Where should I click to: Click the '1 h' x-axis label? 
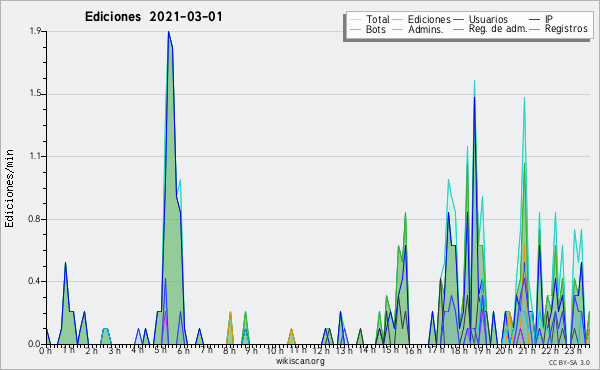tap(68, 350)
